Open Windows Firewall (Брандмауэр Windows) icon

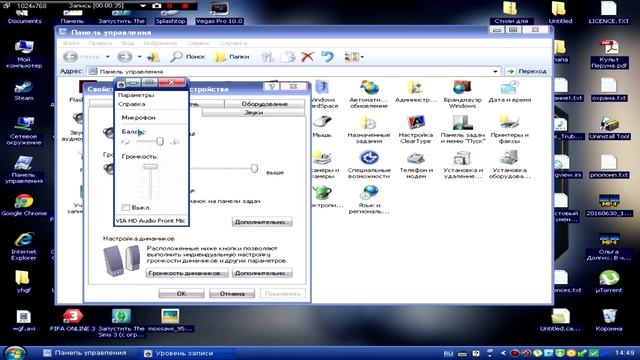[x=462, y=94]
